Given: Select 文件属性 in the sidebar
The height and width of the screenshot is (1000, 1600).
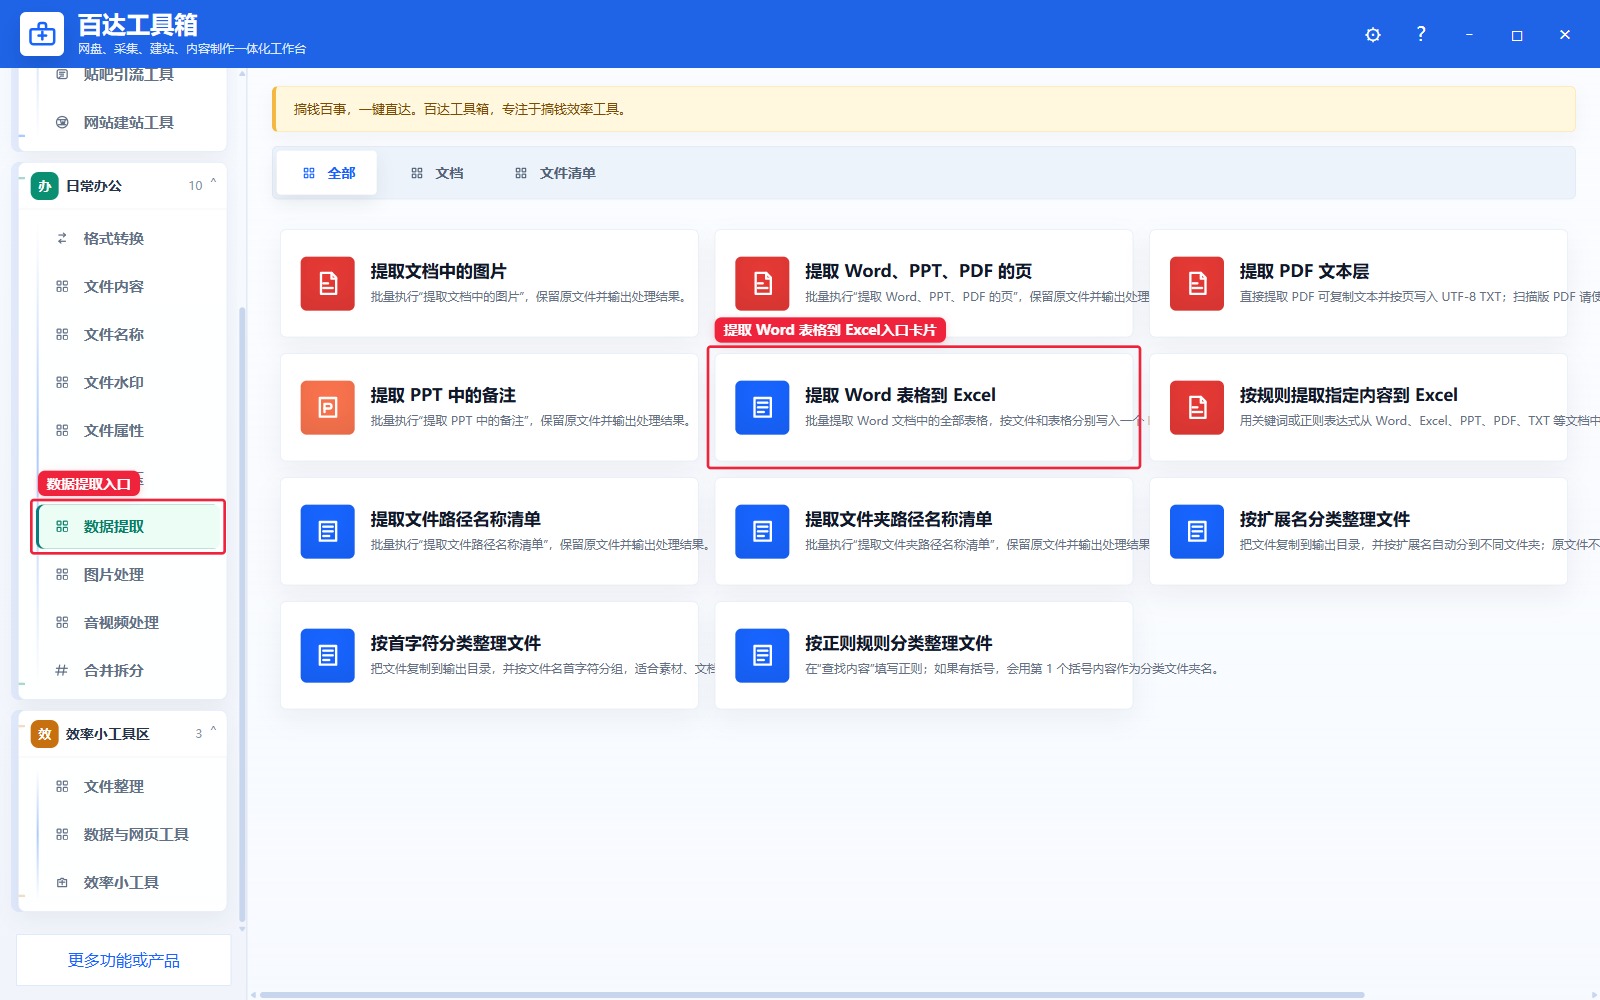Looking at the screenshot, I should click(128, 430).
